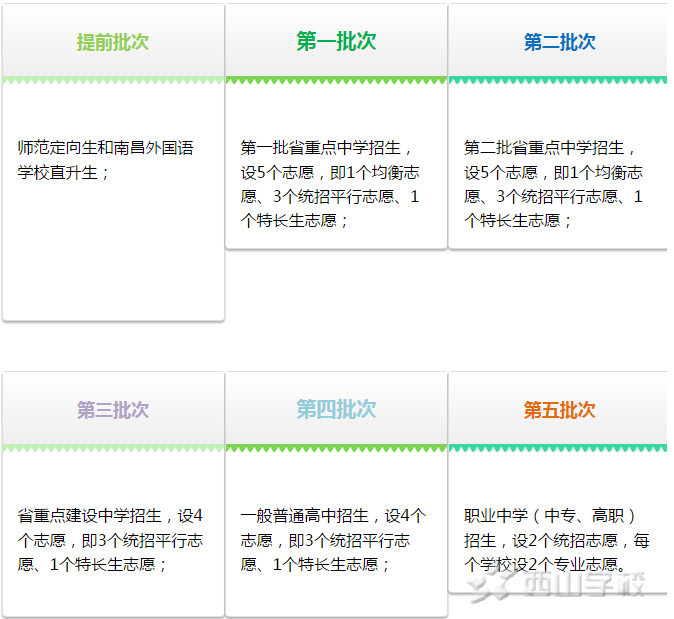Click light green zigzag strip under 第三批次
The height and width of the screenshot is (619, 674).
click(x=113, y=449)
